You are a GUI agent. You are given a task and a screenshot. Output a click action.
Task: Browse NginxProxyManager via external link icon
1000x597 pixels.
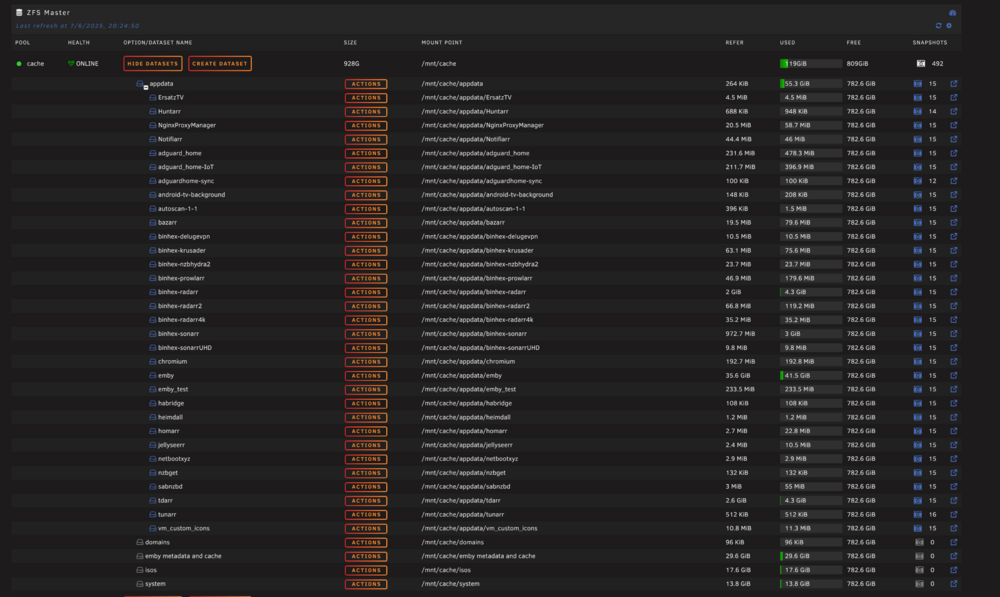[953, 126]
